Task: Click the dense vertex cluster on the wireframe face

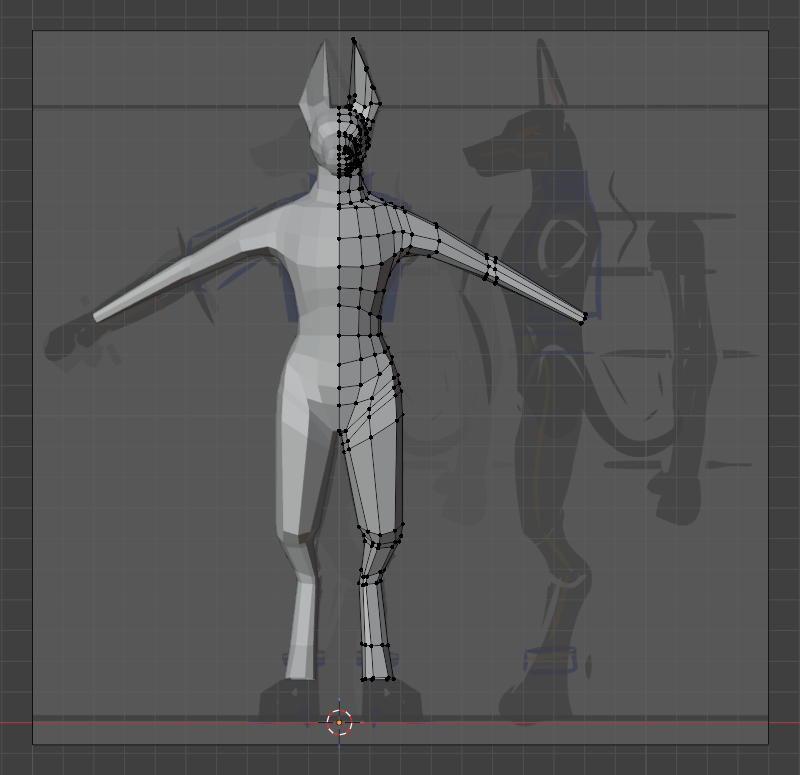Action: 348,150
